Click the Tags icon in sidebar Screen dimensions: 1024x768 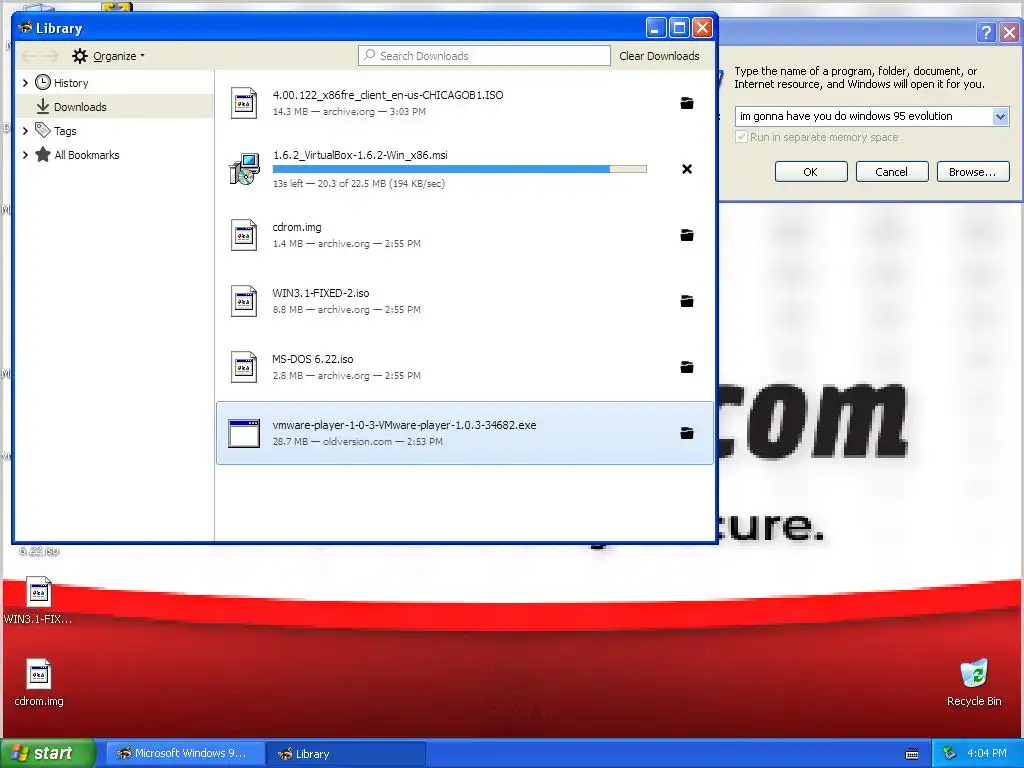(x=42, y=130)
